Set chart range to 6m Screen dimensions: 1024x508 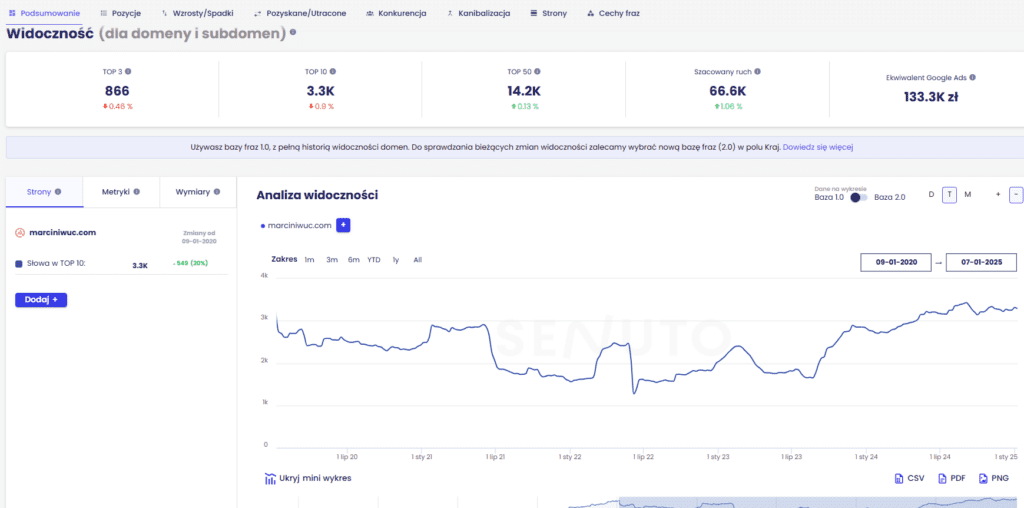354,260
